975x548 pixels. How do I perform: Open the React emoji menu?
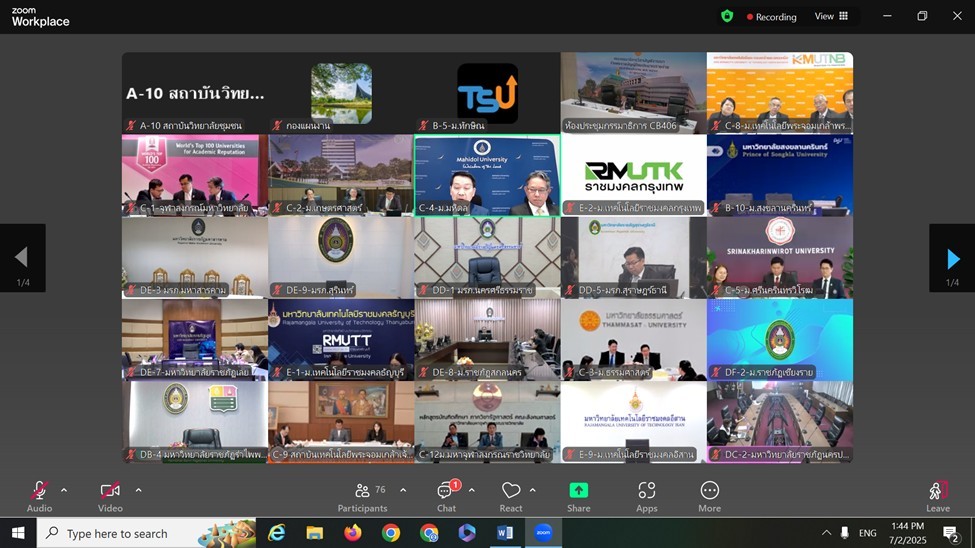point(511,496)
